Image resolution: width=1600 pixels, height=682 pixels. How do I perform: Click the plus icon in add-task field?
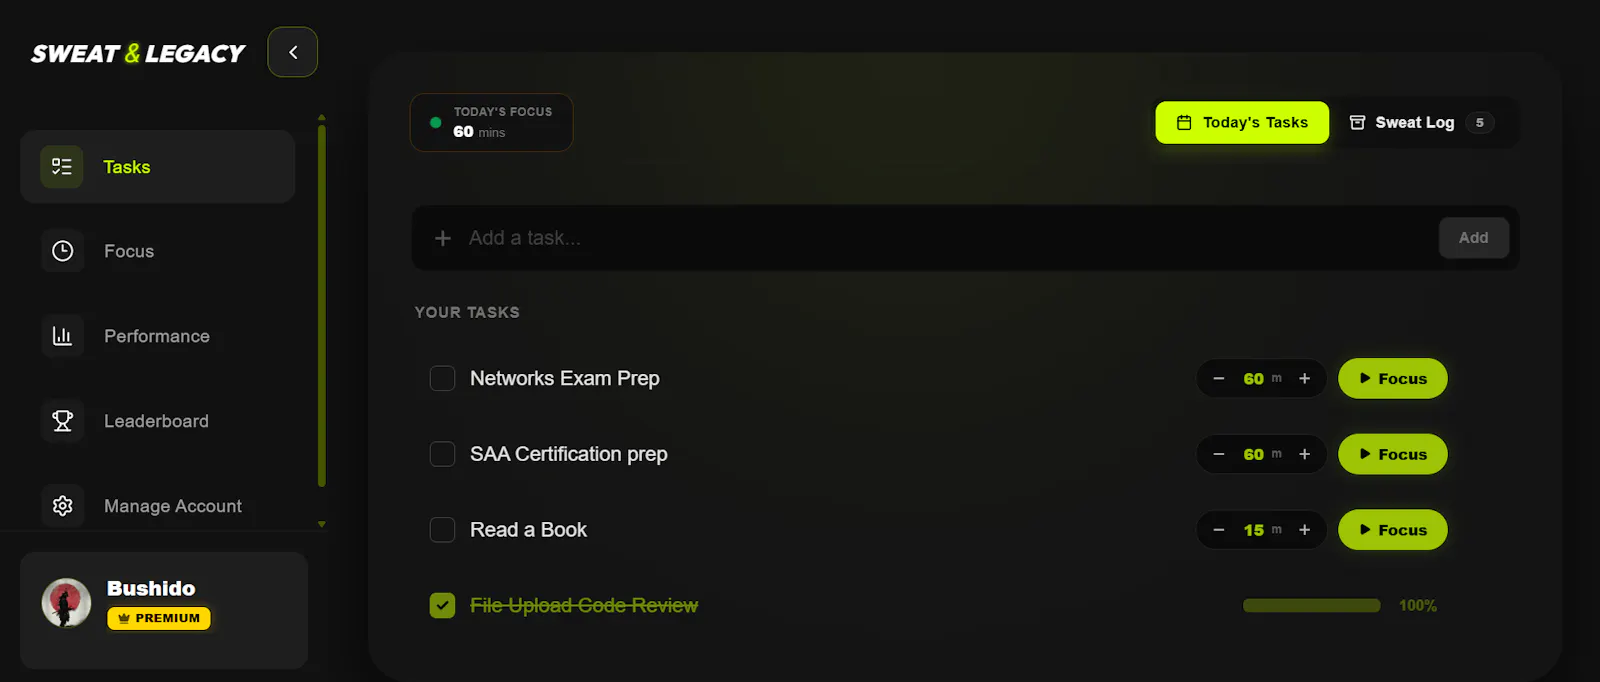(x=443, y=238)
